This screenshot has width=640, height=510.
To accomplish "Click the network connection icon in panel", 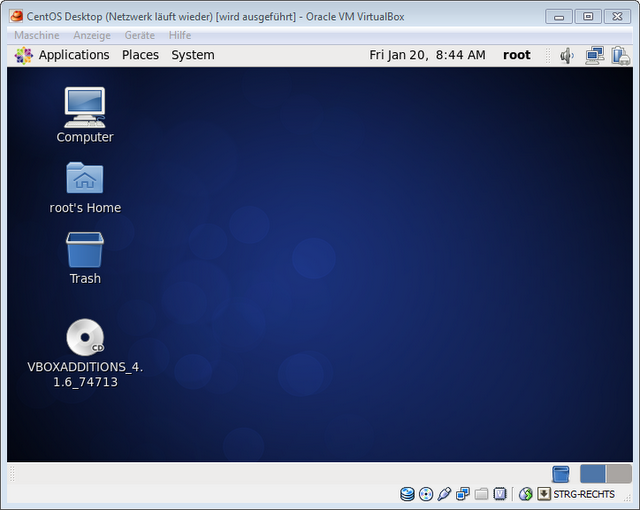I will point(594,55).
